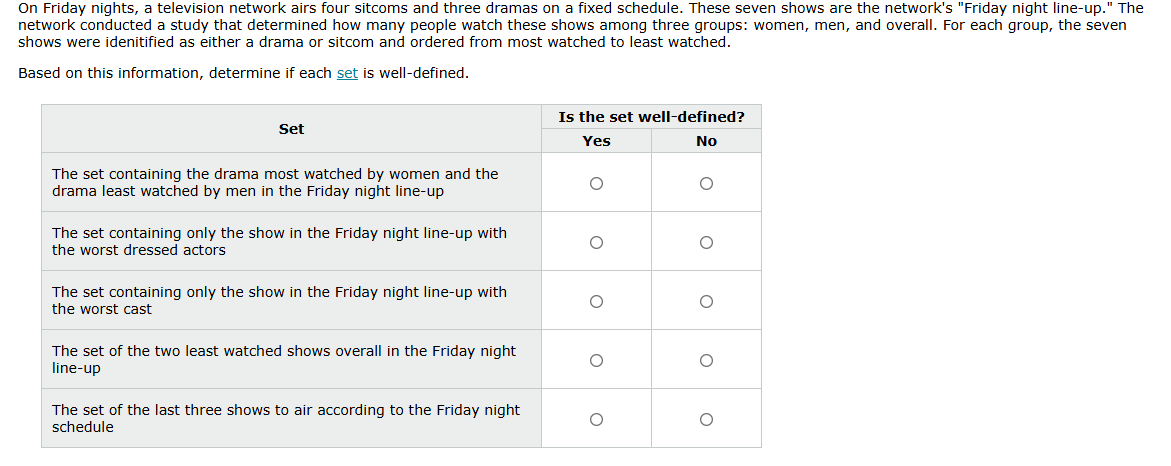
Task: Click the worst cast set description
Action: click(x=279, y=300)
